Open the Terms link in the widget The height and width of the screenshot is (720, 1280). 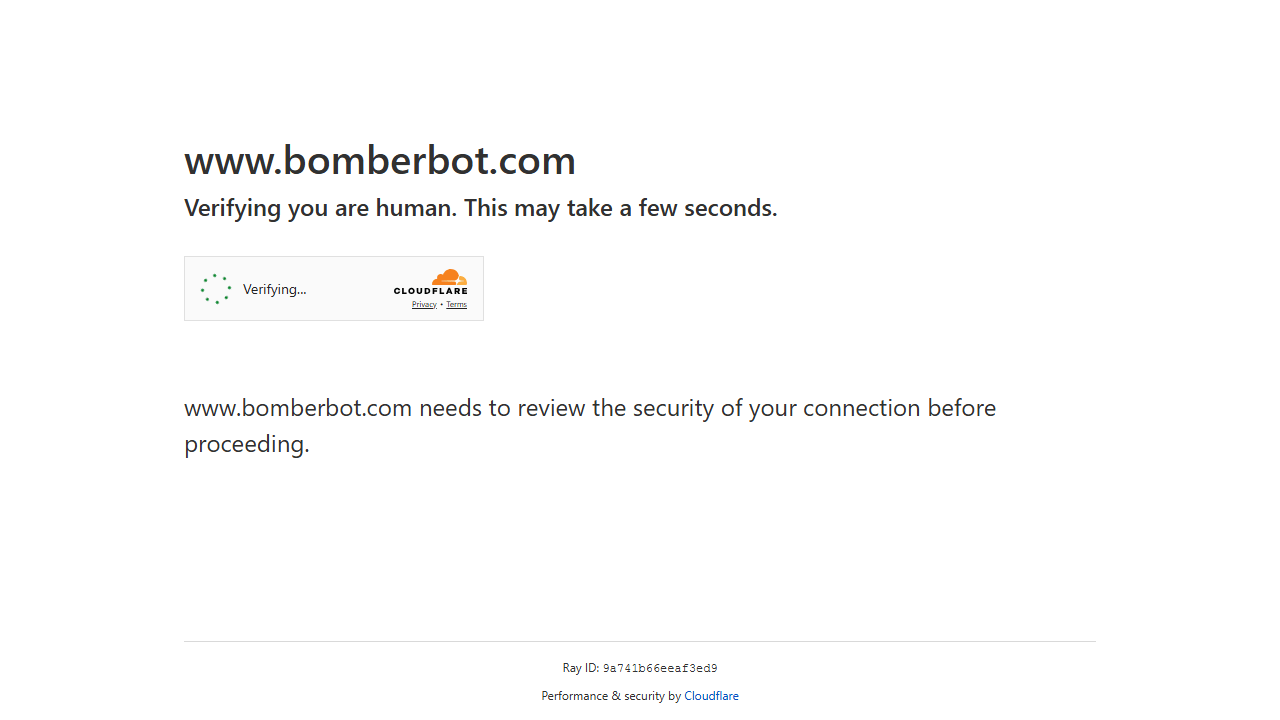pyautogui.click(x=456, y=305)
